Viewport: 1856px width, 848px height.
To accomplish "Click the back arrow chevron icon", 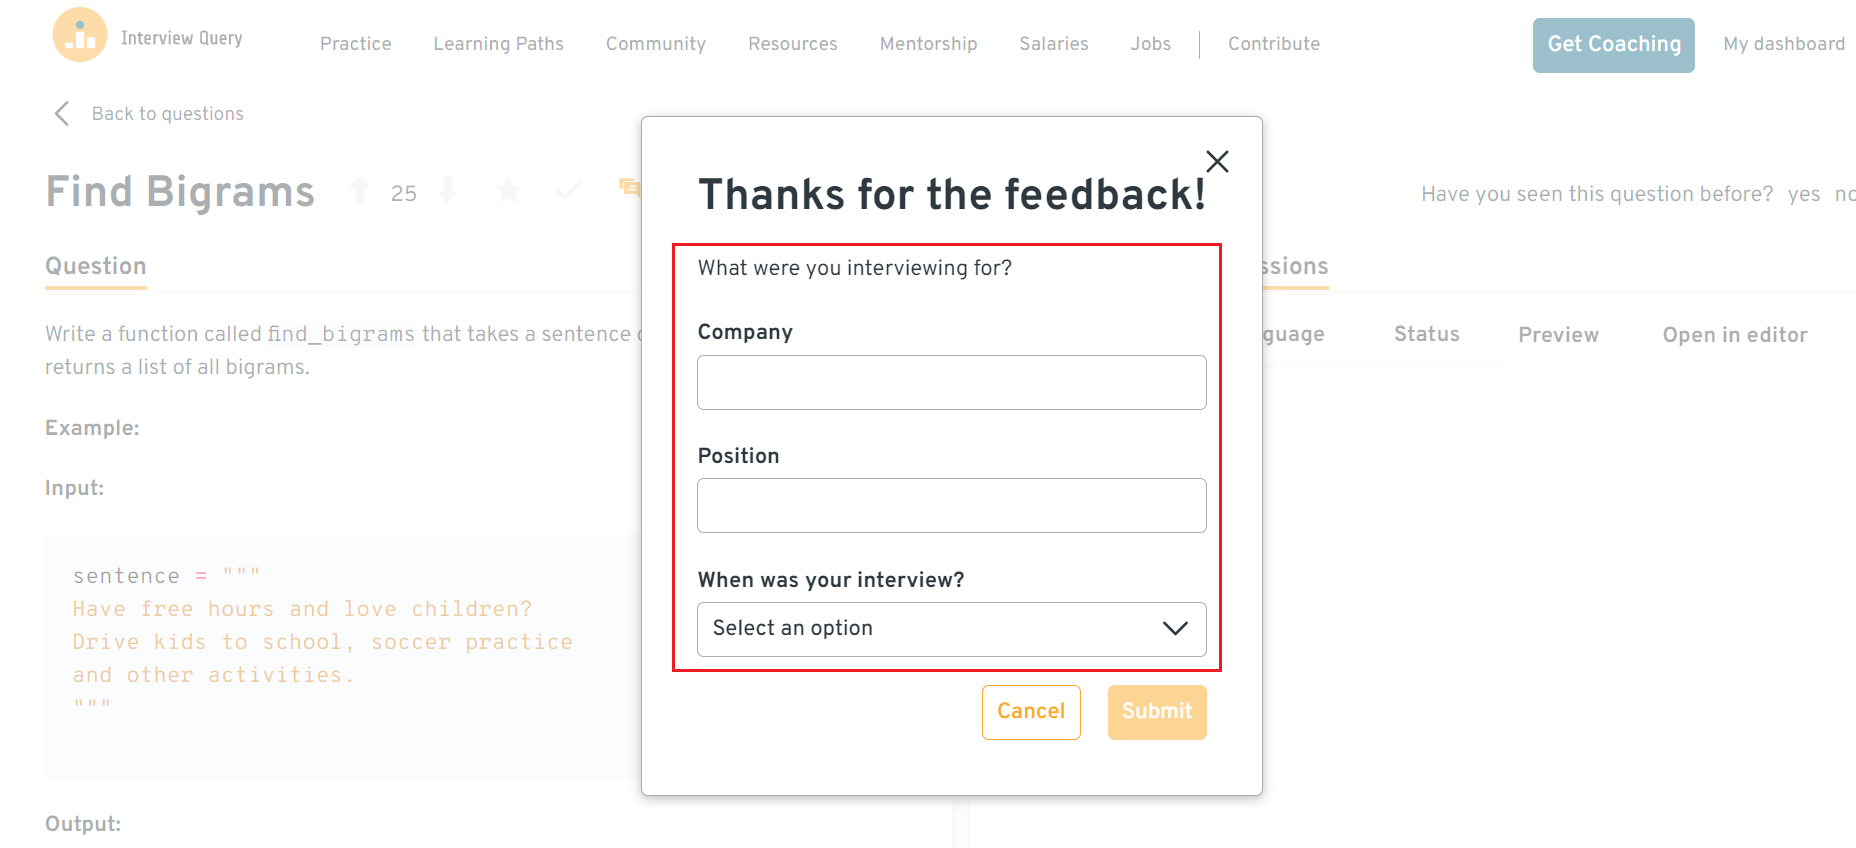I will (x=62, y=114).
